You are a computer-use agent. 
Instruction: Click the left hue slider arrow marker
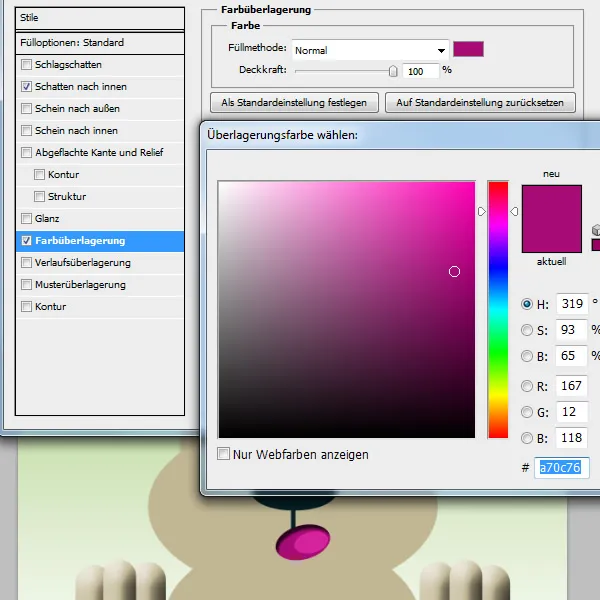pyautogui.click(x=481, y=212)
